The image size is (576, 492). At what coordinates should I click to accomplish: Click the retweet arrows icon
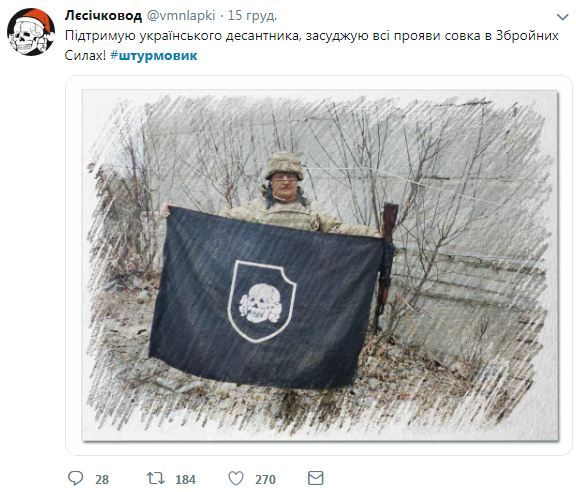click(x=156, y=478)
